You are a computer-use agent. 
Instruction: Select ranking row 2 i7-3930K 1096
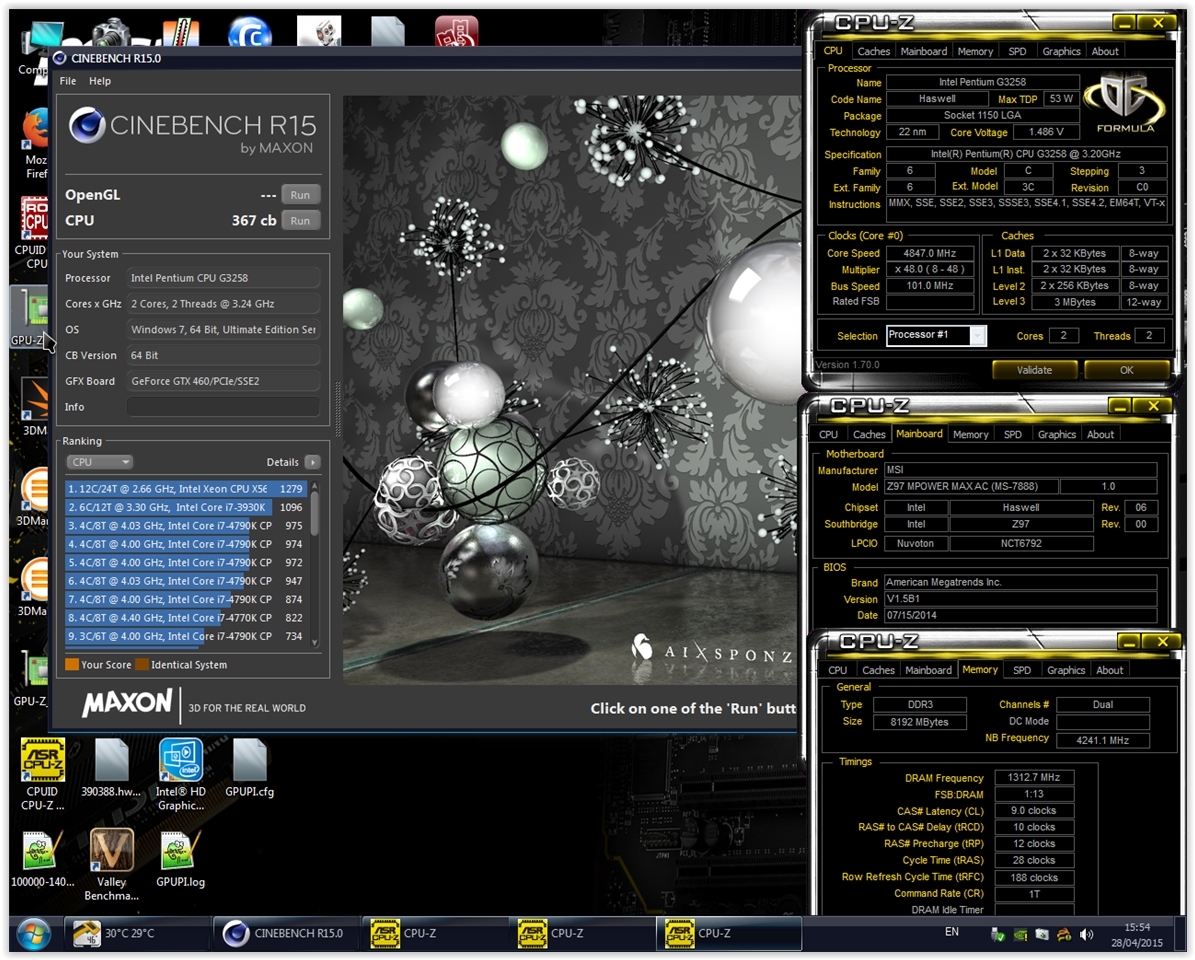[187, 507]
